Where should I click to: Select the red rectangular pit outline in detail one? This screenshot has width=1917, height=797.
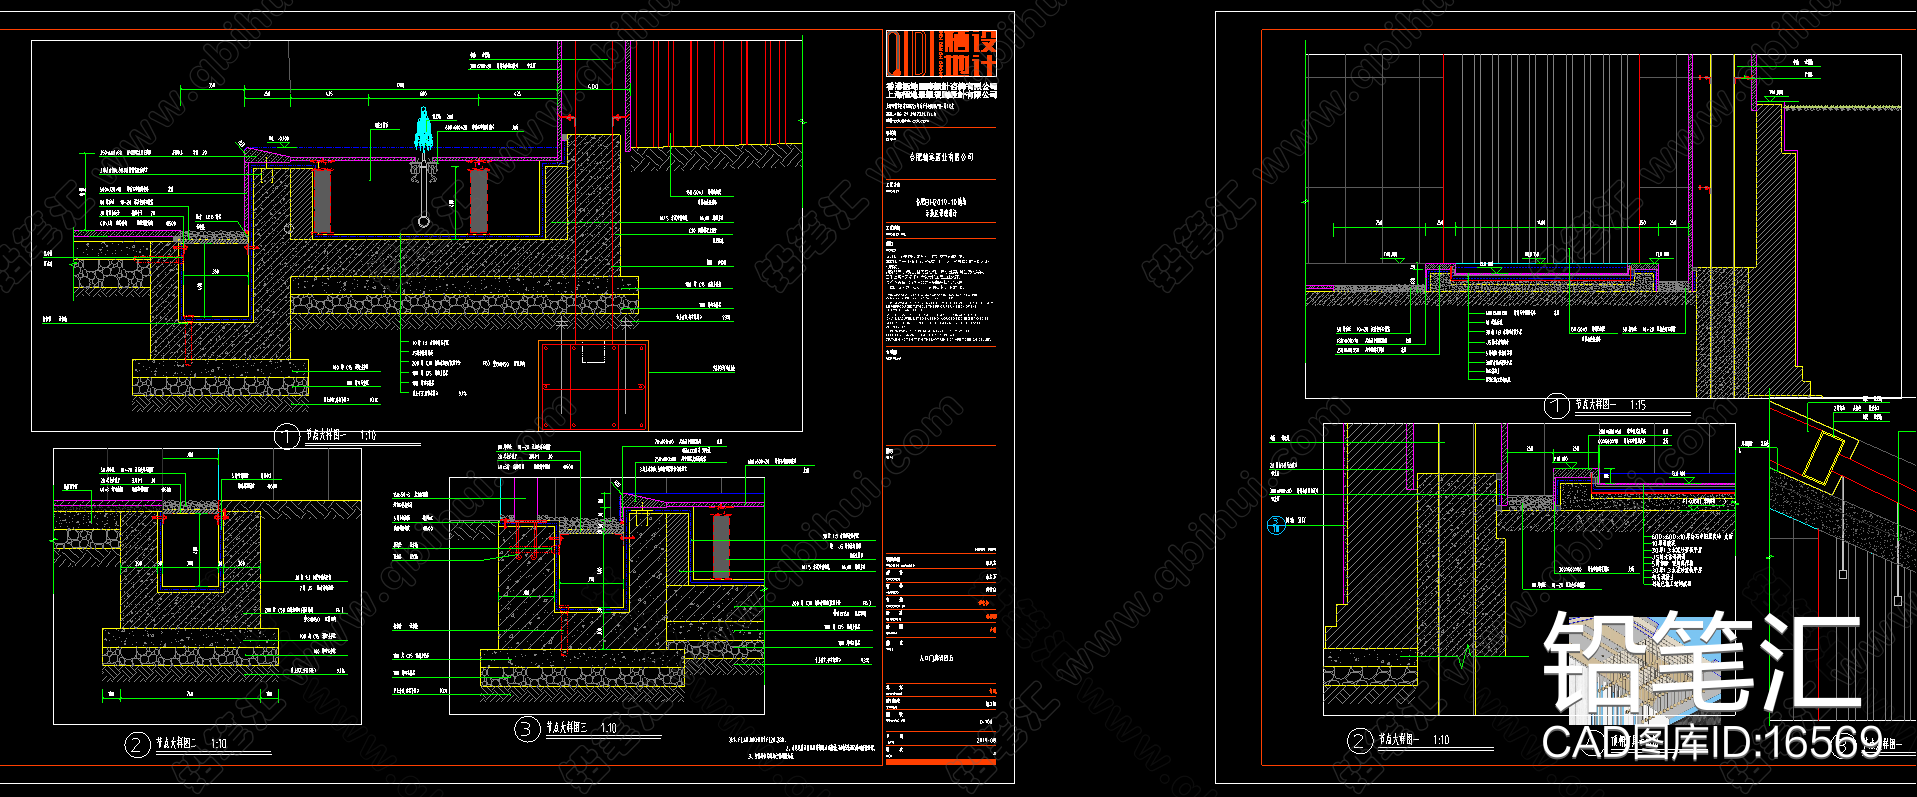594,386
